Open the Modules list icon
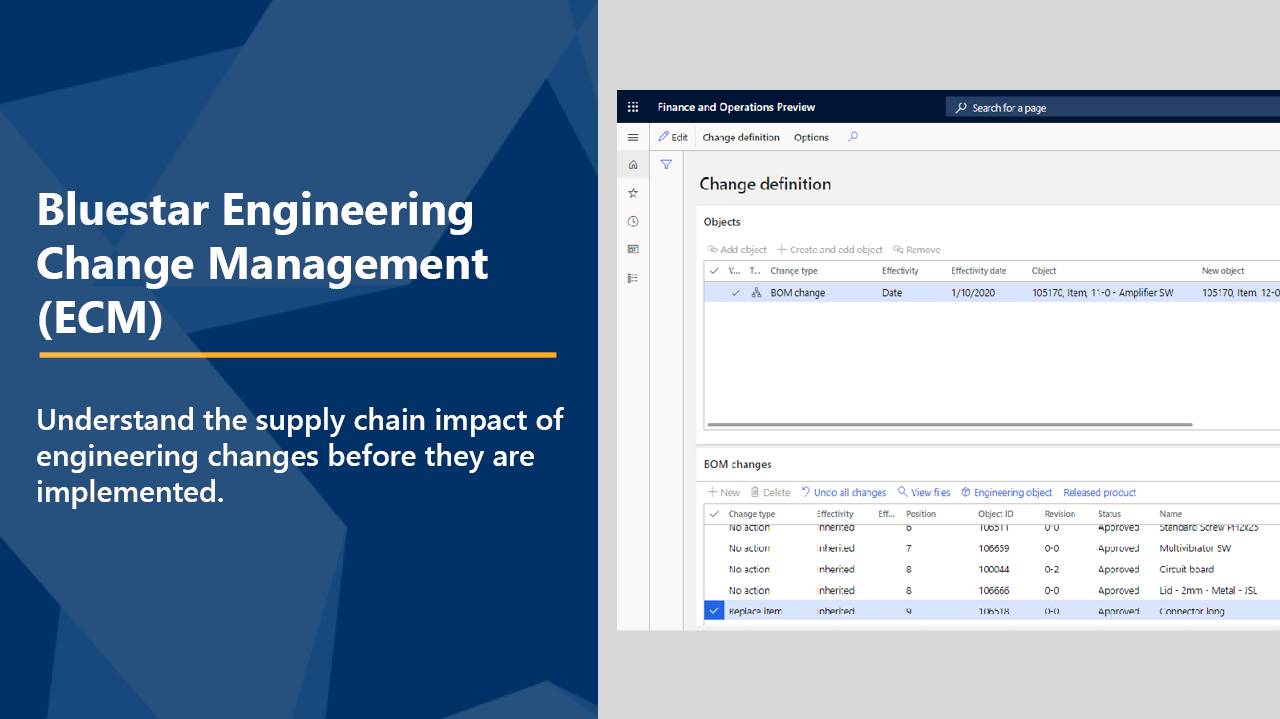Image resolution: width=1280 pixels, height=719 pixels. click(633, 278)
